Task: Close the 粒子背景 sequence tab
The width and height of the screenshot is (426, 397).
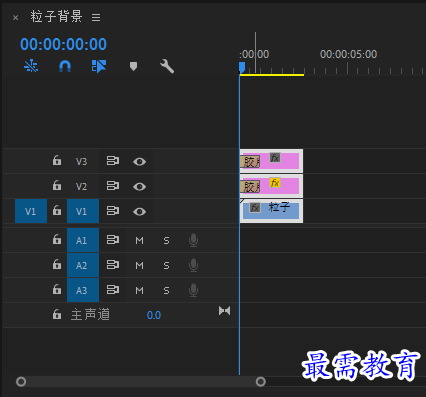Action: (15, 17)
